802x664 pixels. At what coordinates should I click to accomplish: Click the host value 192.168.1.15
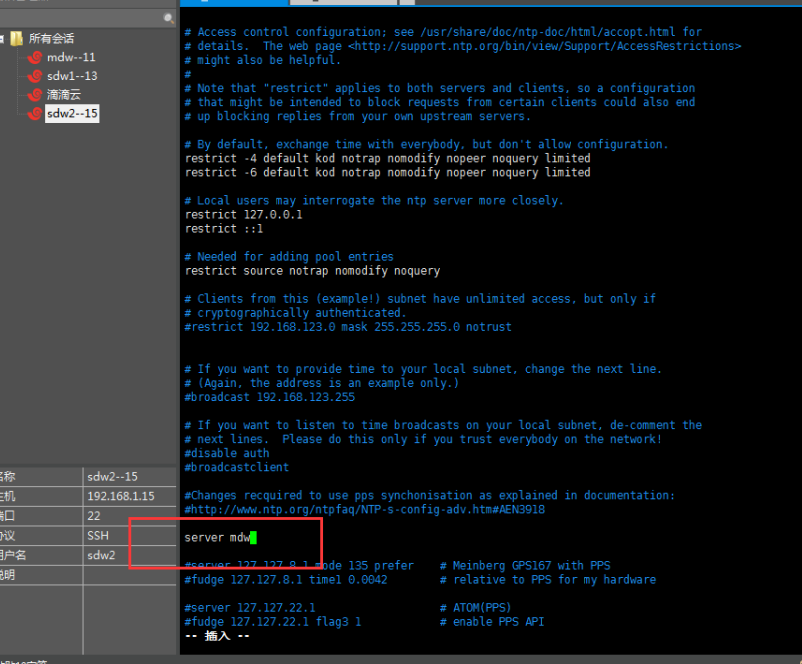pyautogui.click(x=121, y=496)
